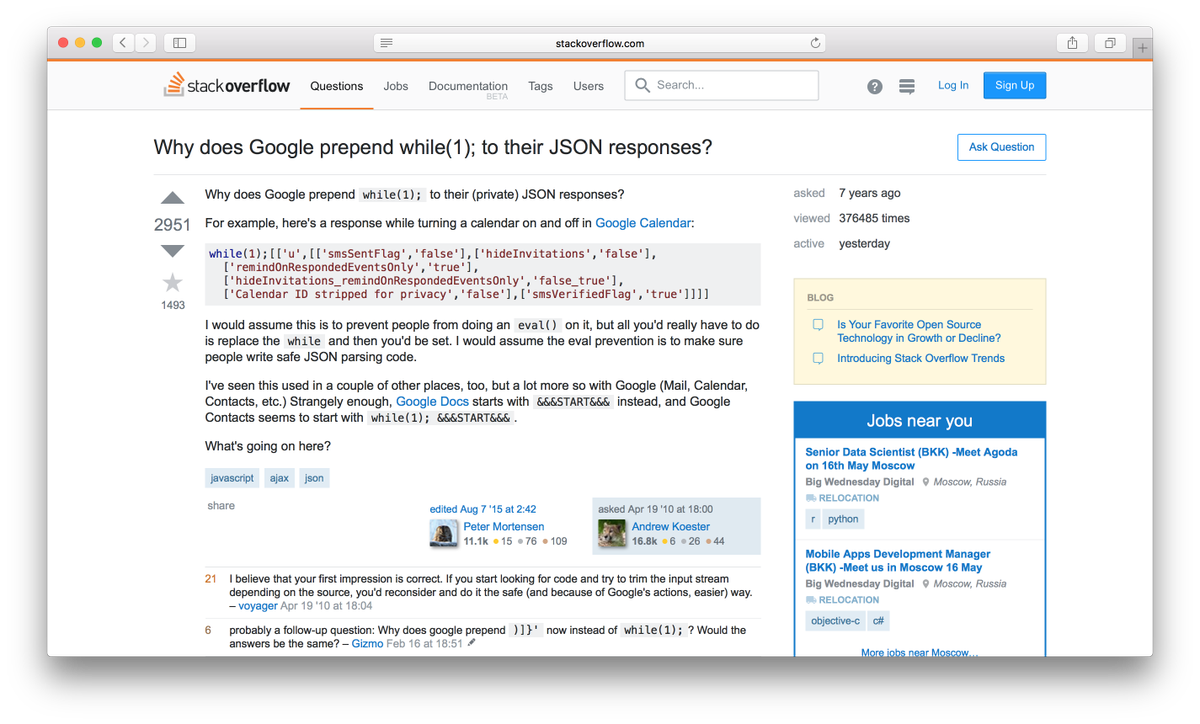Click Peter Mortensen's avatar
This screenshot has height=724, width=1200.
(x=444, y=534)
